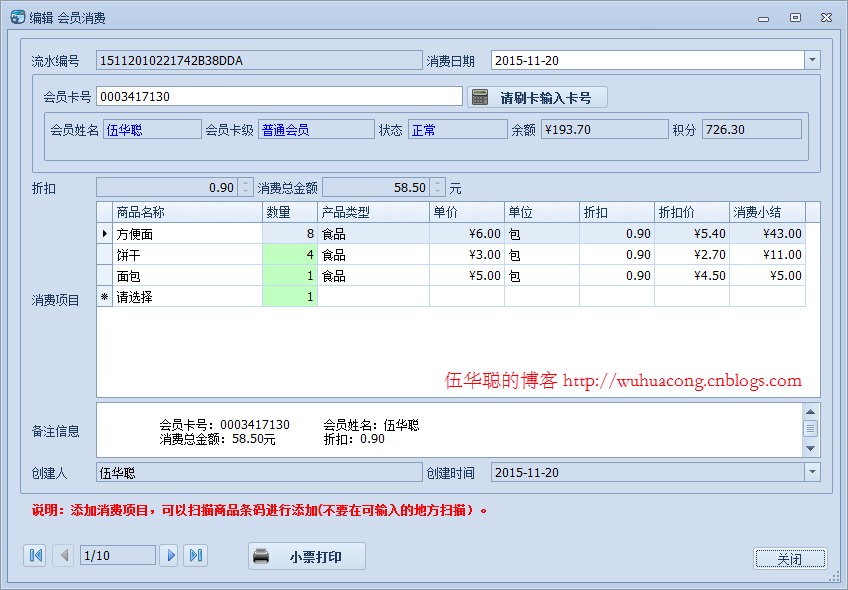This screenshot has height=590, width=848.
Task: Click the 余额 field ¥193.70
Action: [x=605, y=130]
